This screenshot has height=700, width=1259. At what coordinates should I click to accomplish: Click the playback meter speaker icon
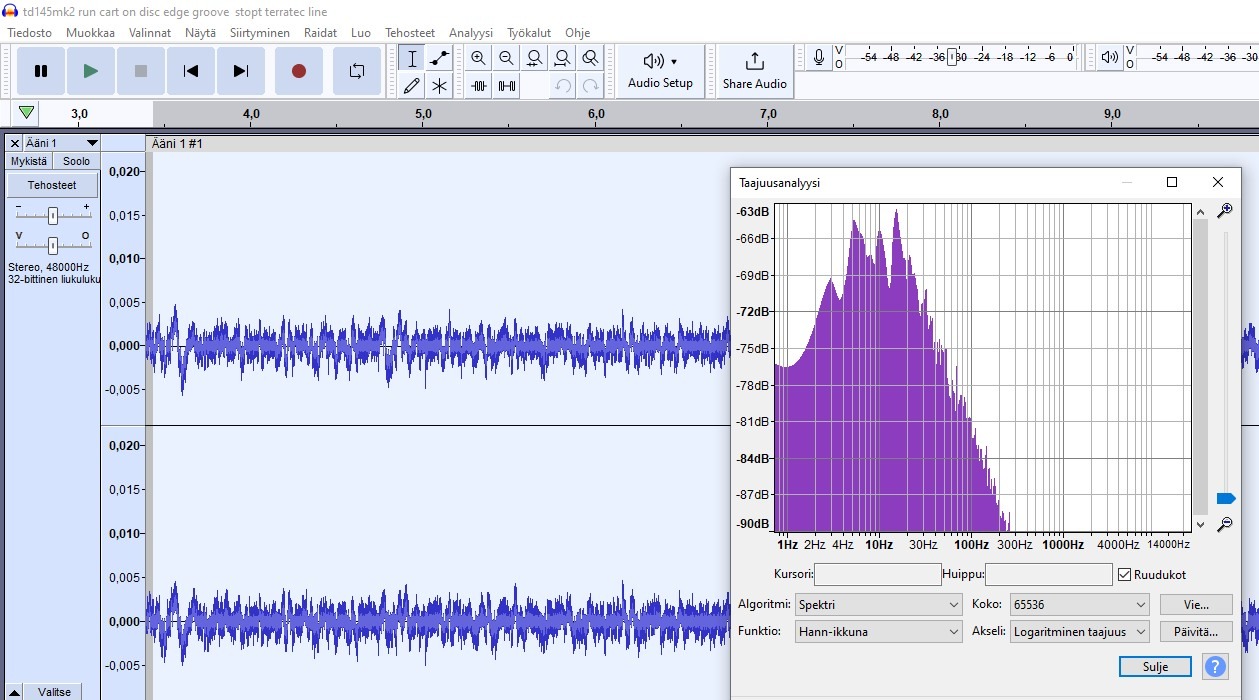[x=1110, y=58]
